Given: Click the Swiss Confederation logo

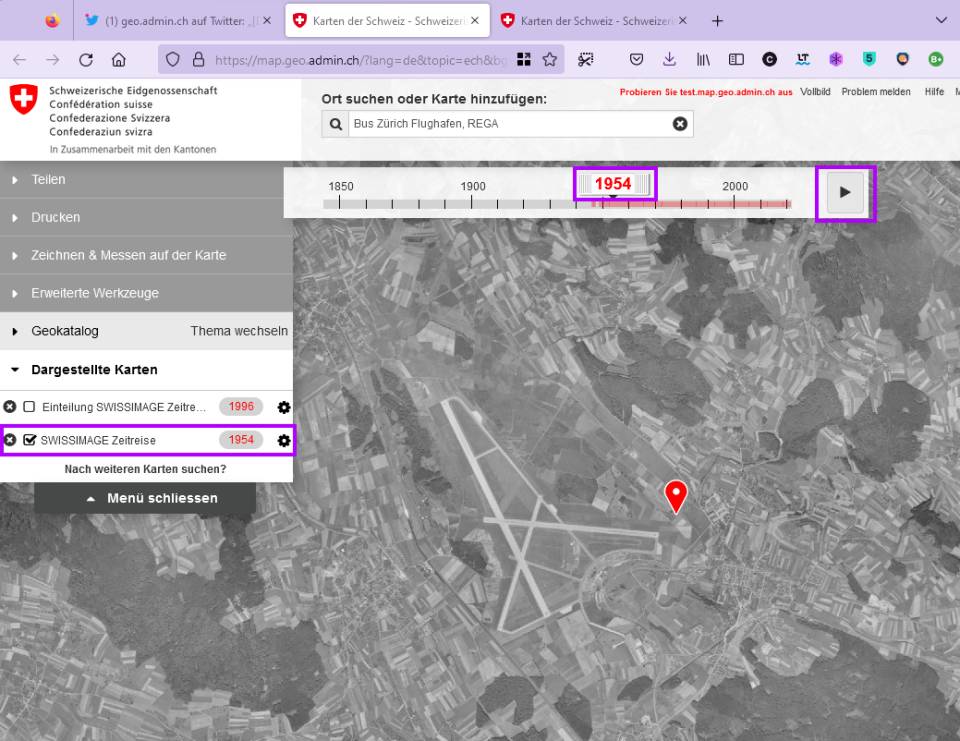Looking at the screenshot, I should 21,100.
